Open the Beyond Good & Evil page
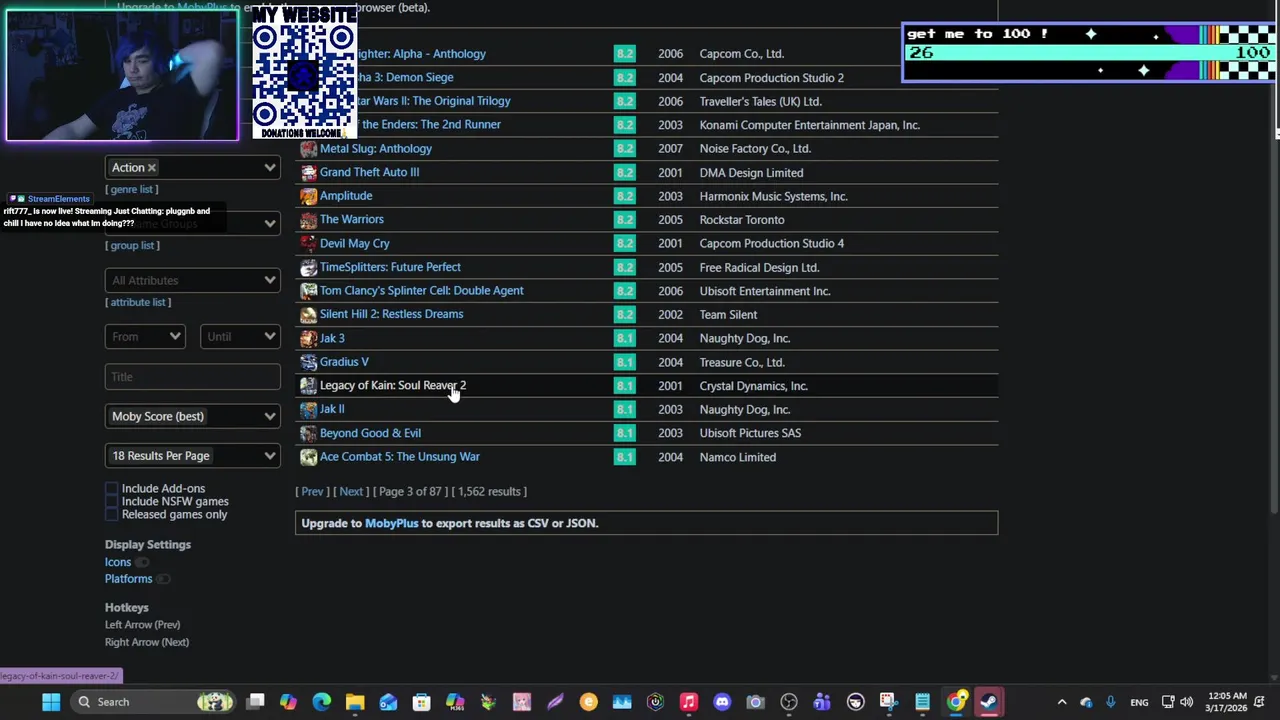The height and width of the screenshot is (720, 1280). tap(370, 433)
